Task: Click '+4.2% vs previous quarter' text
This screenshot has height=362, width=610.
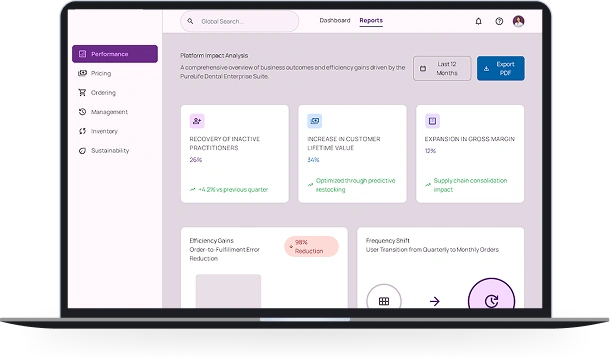Action: pos(233,190)
